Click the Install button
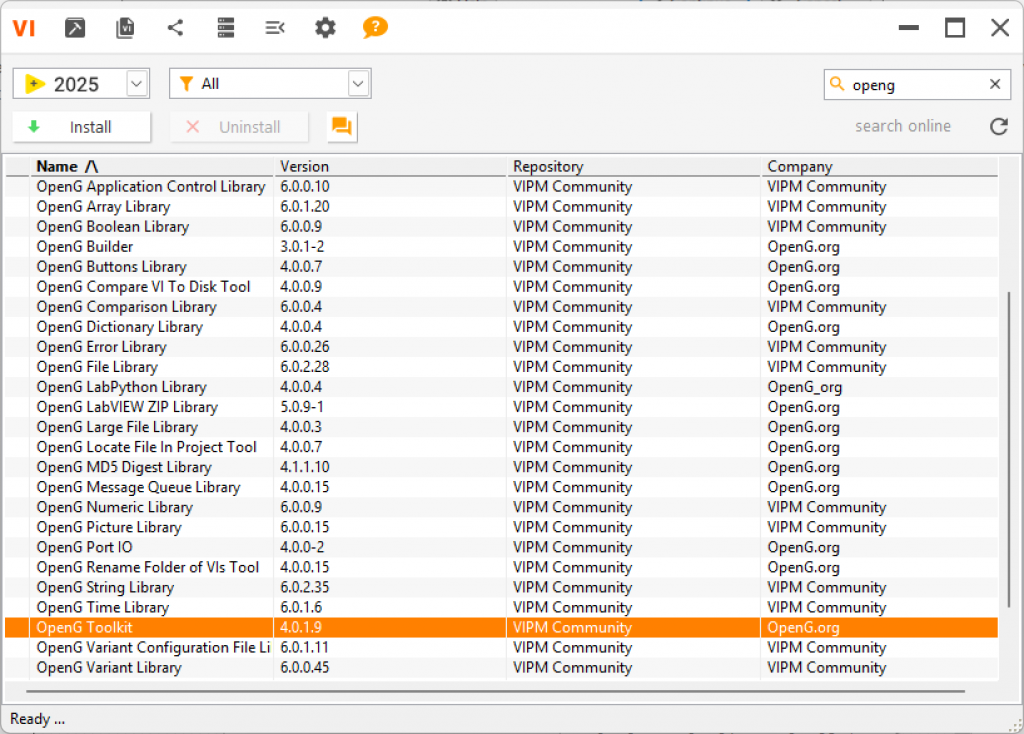The height and width of the screenshot is (734, 1024). (x=82, y=127)
